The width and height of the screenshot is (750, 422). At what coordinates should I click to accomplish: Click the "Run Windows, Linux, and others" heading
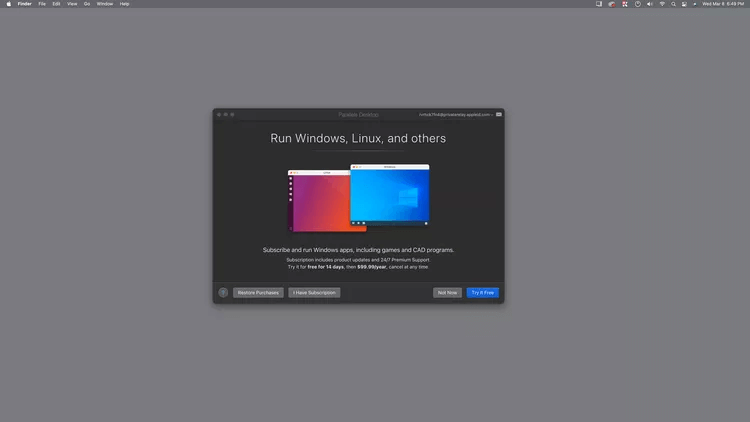[358, 138]
